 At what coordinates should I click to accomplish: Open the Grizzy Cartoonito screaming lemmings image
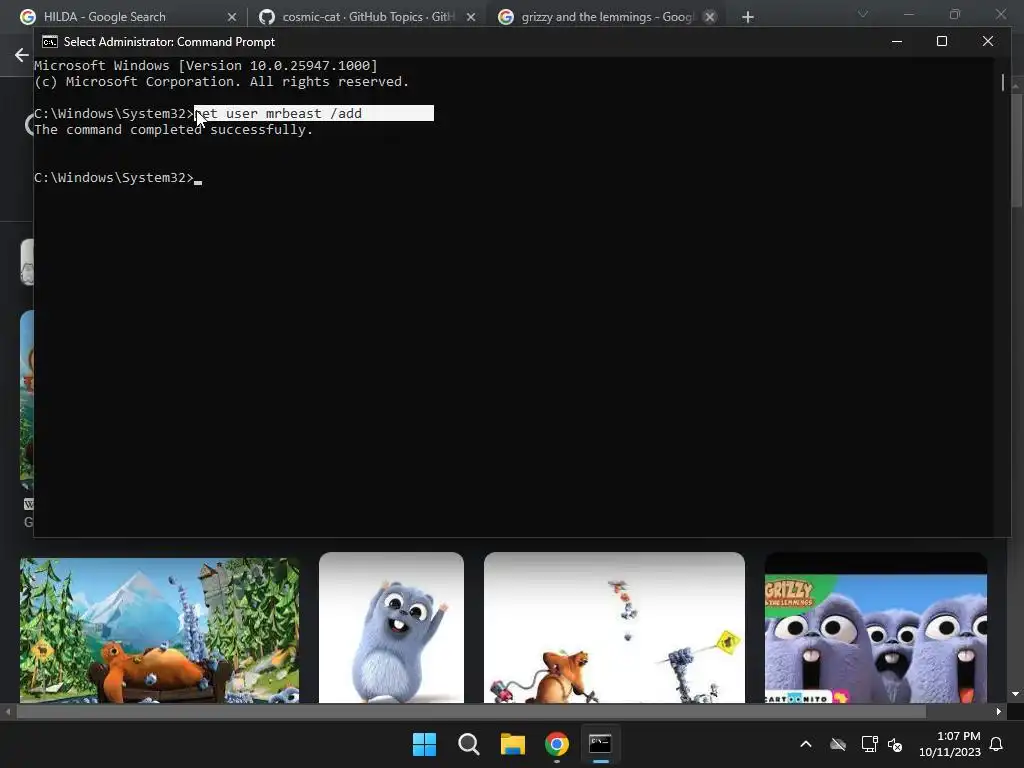coord(876,628)
